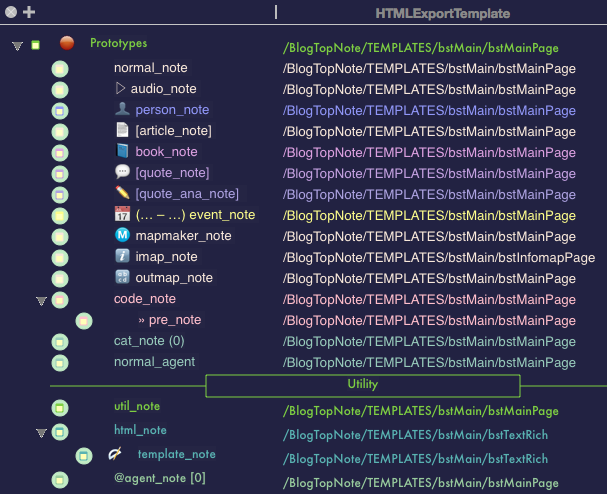This screenshot has height=494, width=607.
Task: Click the normal_note round note icon
Action: pyautogui.click(x=60, y=69)
